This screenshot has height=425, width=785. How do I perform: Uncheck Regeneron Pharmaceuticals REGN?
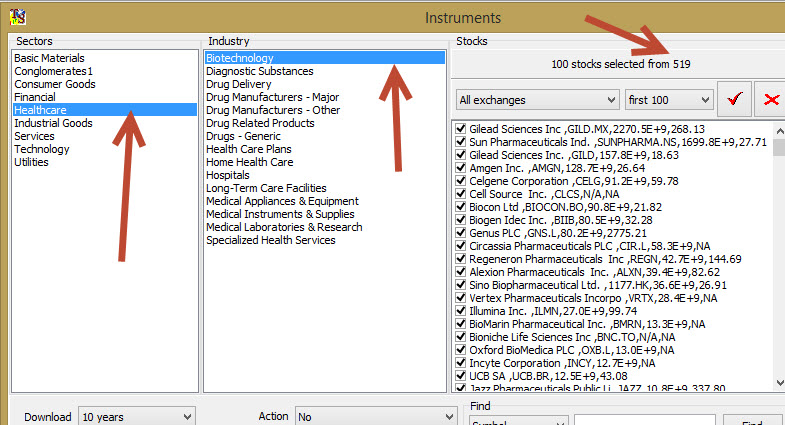[461, 259]
